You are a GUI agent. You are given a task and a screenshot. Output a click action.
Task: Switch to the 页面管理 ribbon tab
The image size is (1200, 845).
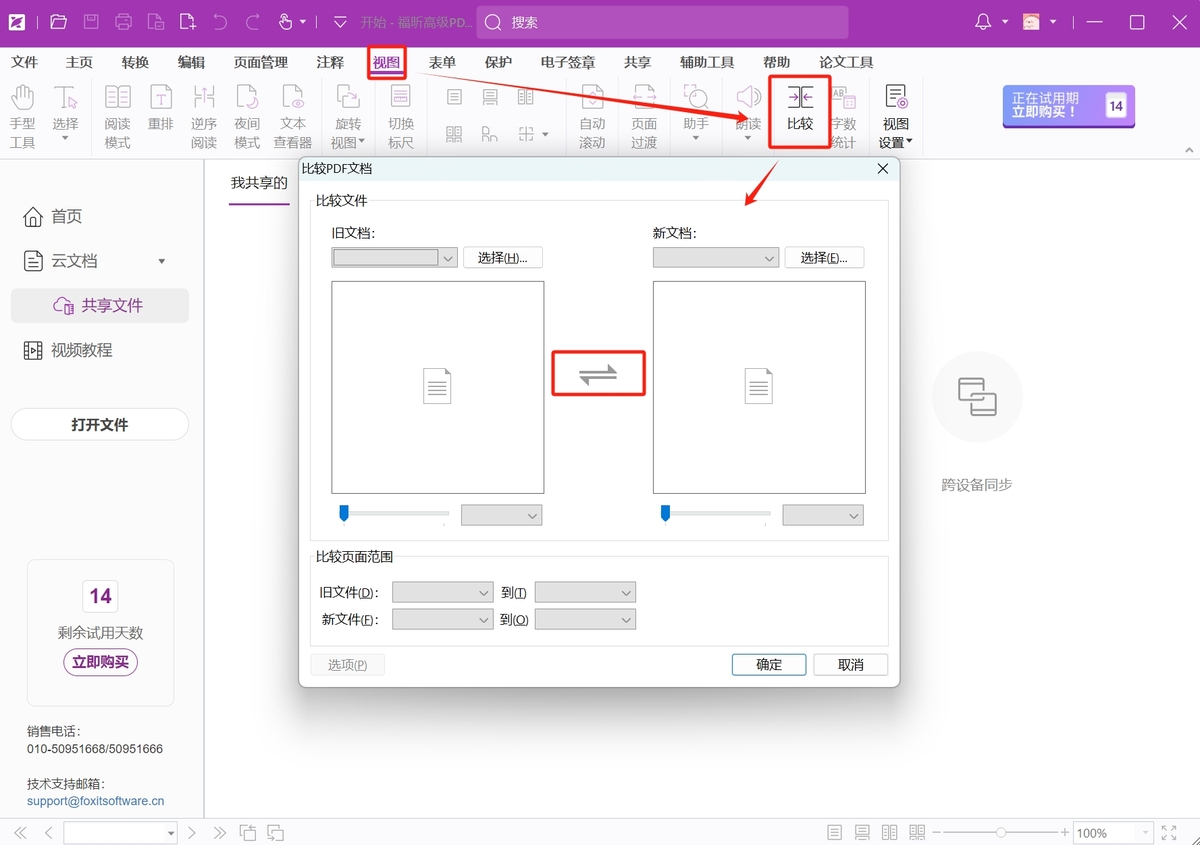click(x=260, y=61)
